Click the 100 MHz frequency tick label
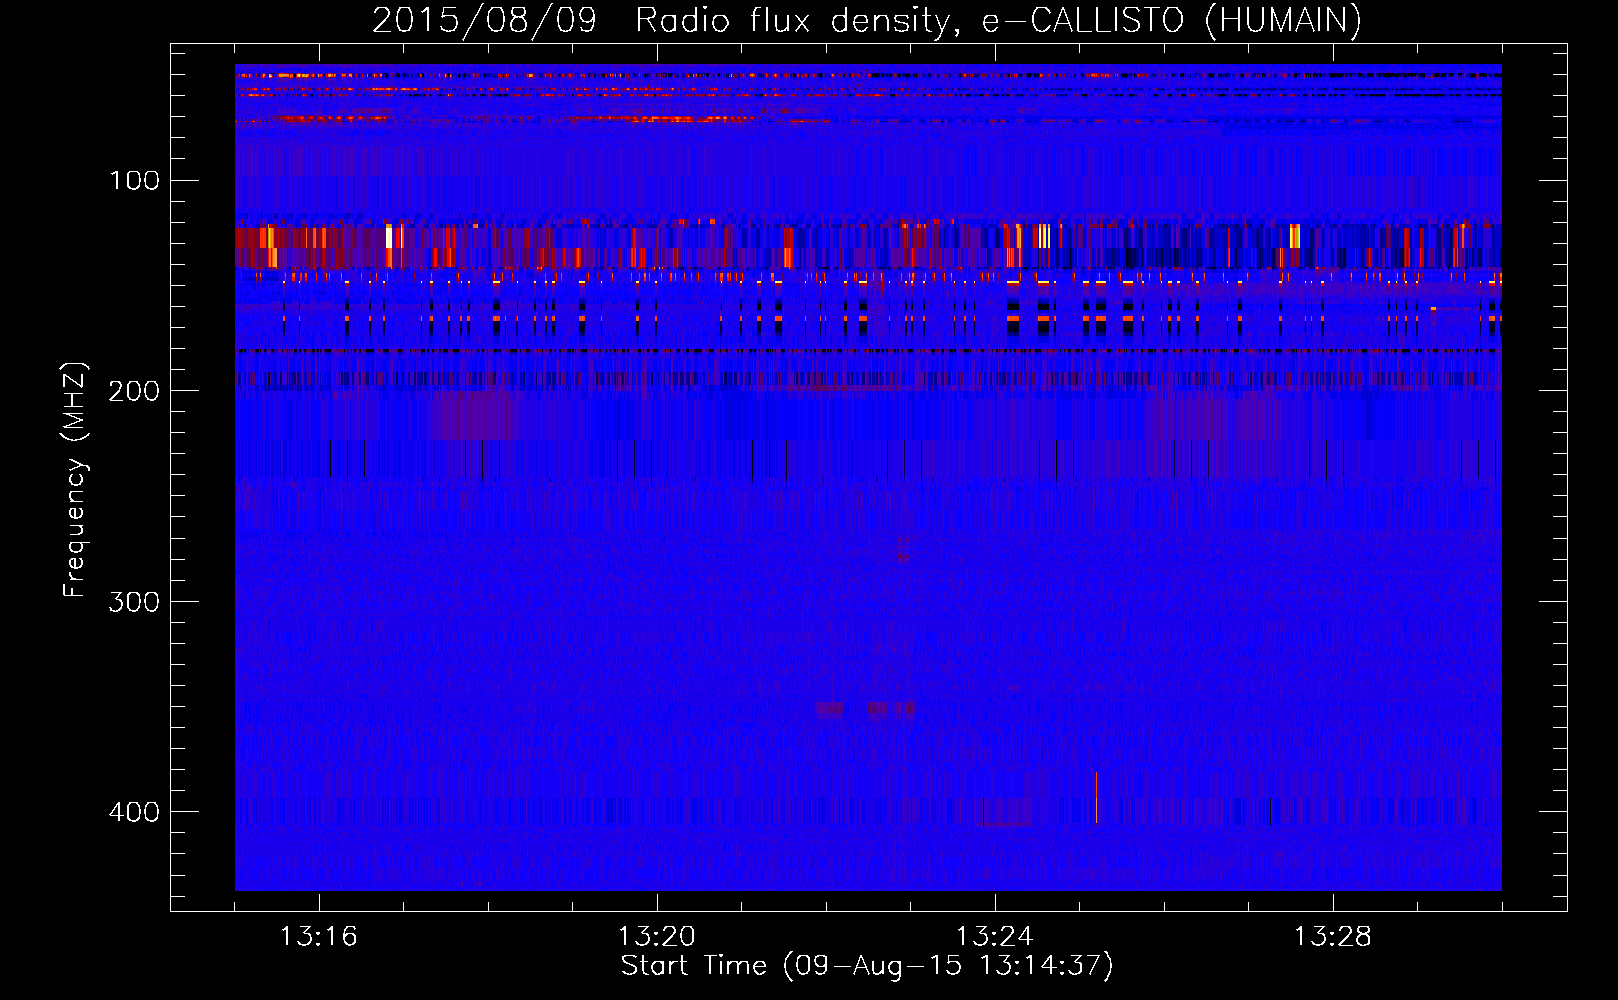 (135, 180)
